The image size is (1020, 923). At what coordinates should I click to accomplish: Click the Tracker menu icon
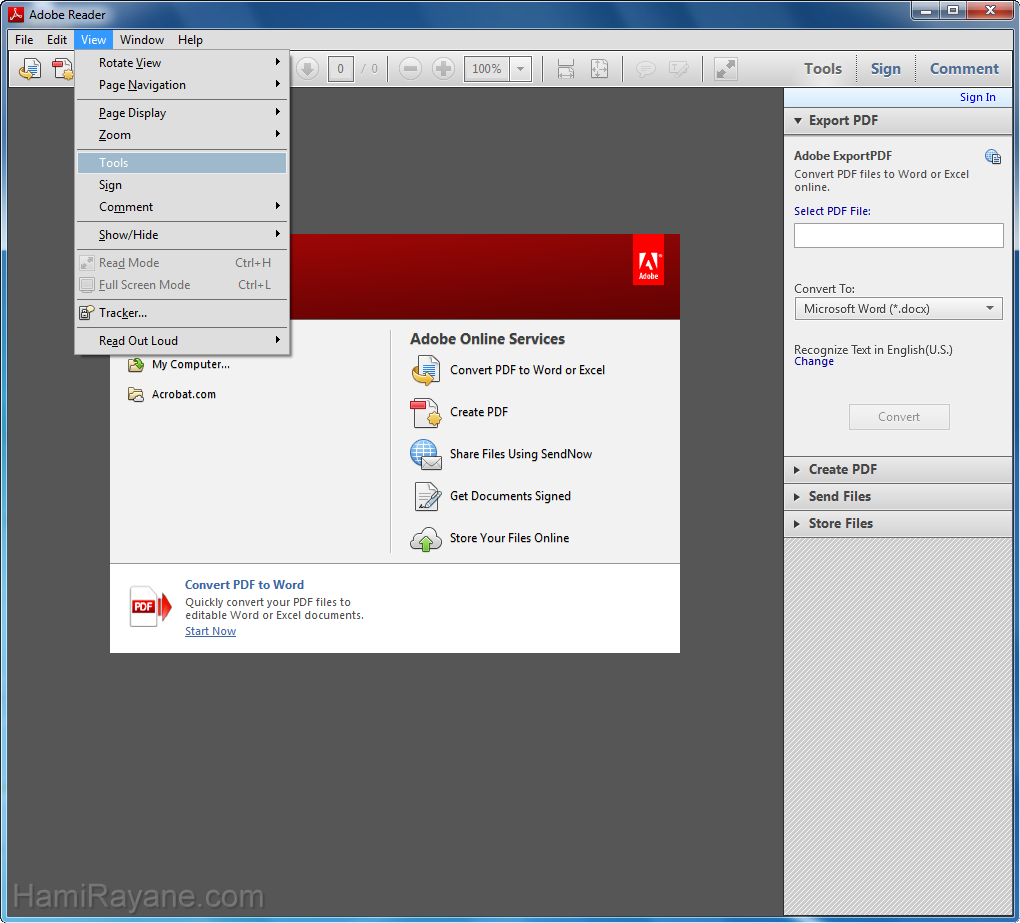click(87, 313)
